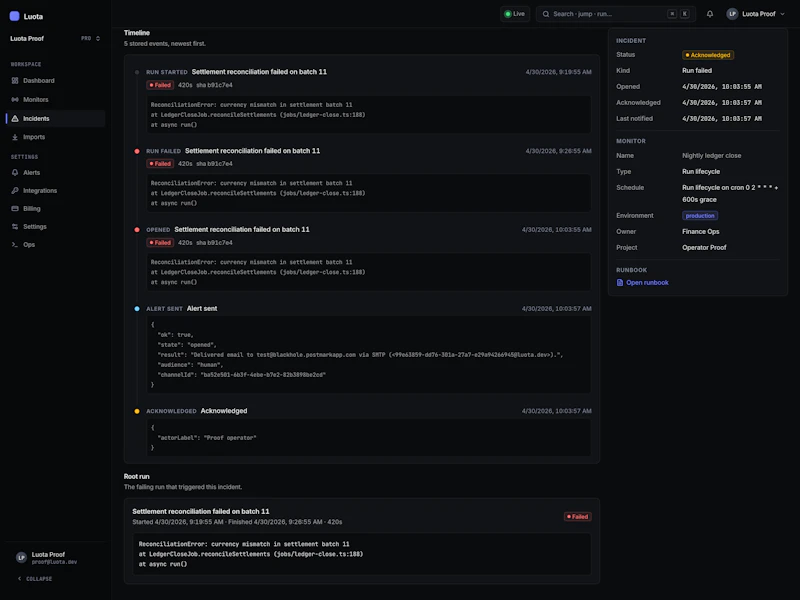Click the Live status indicator
Image resolution: width=800 pixels, height=600 pixels.
pyautogui.click(x=515, y=14)
